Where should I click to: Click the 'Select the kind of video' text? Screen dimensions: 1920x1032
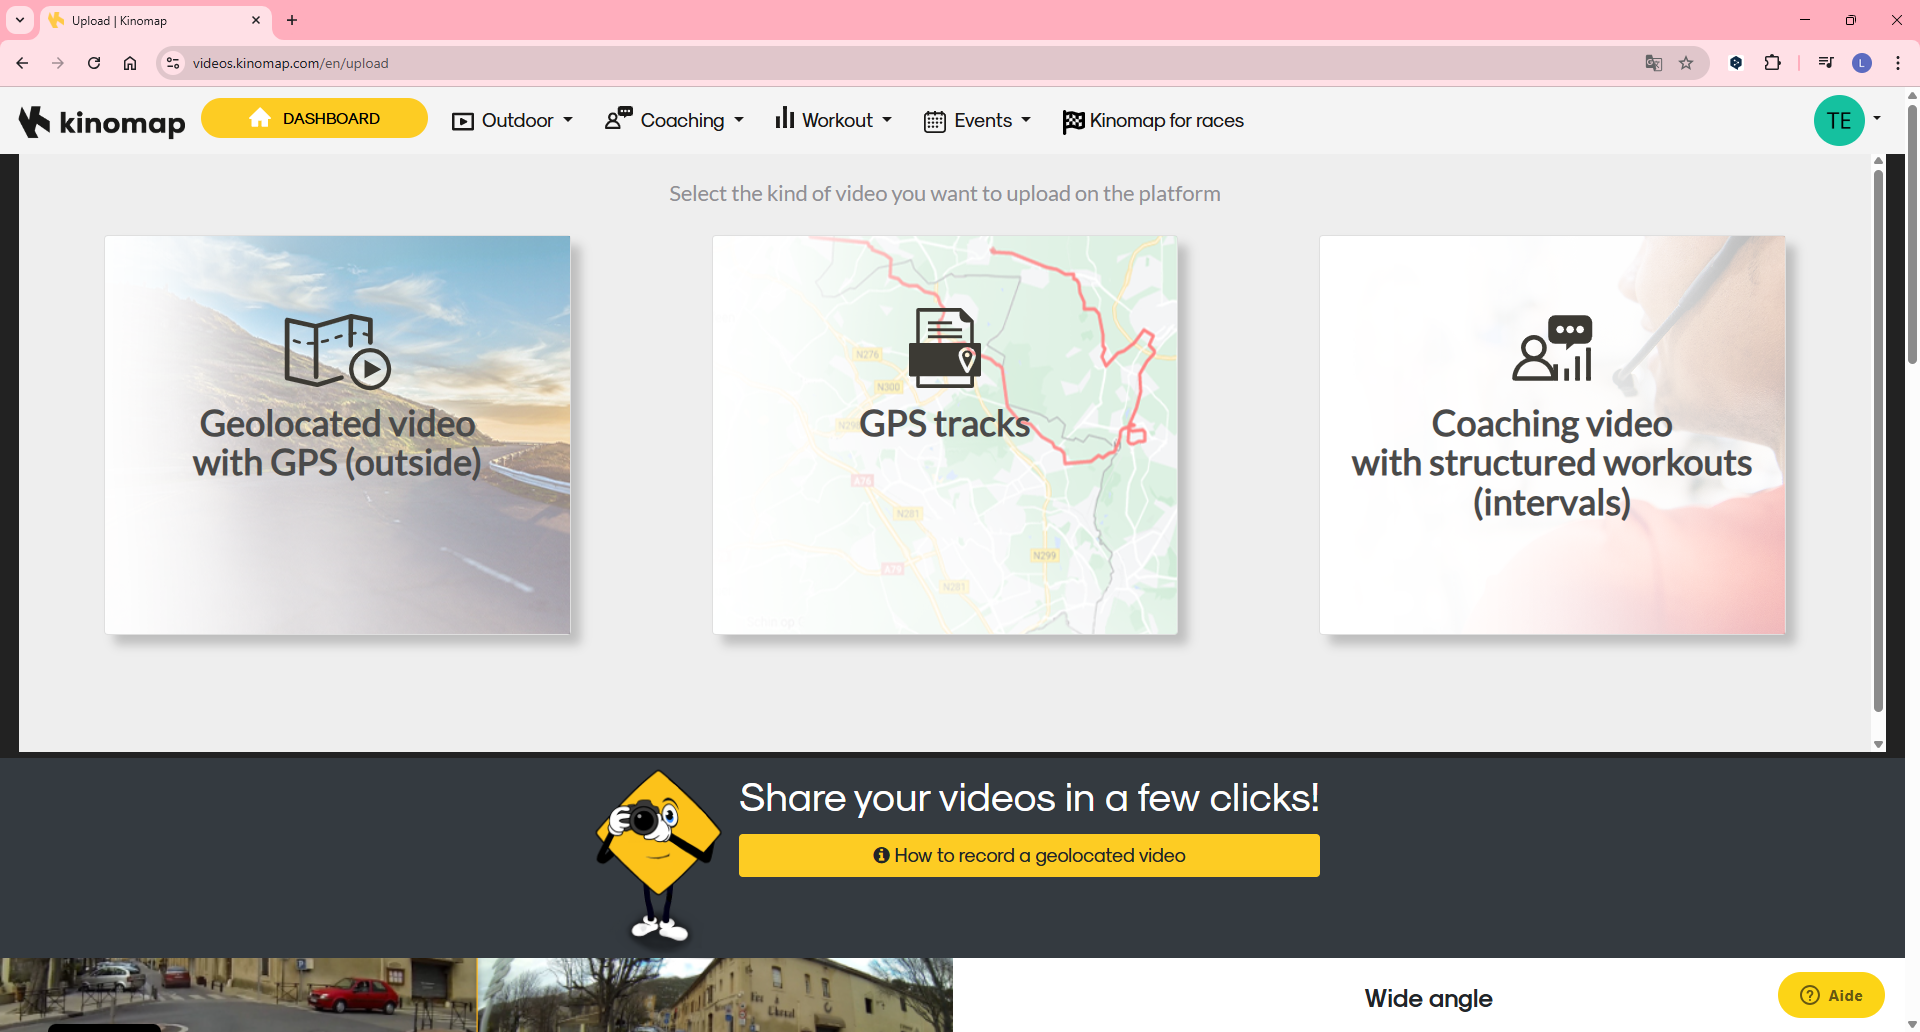[x=945, y=194]
